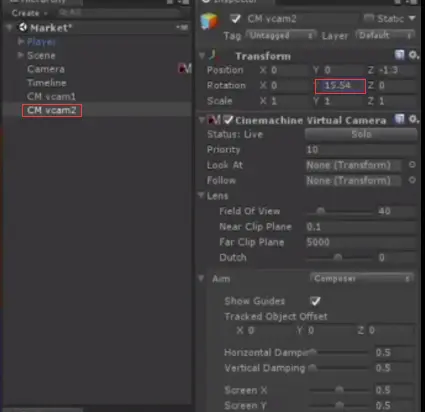
Task: Adjust the Dutch slider
Action: [x=339, y=257]
